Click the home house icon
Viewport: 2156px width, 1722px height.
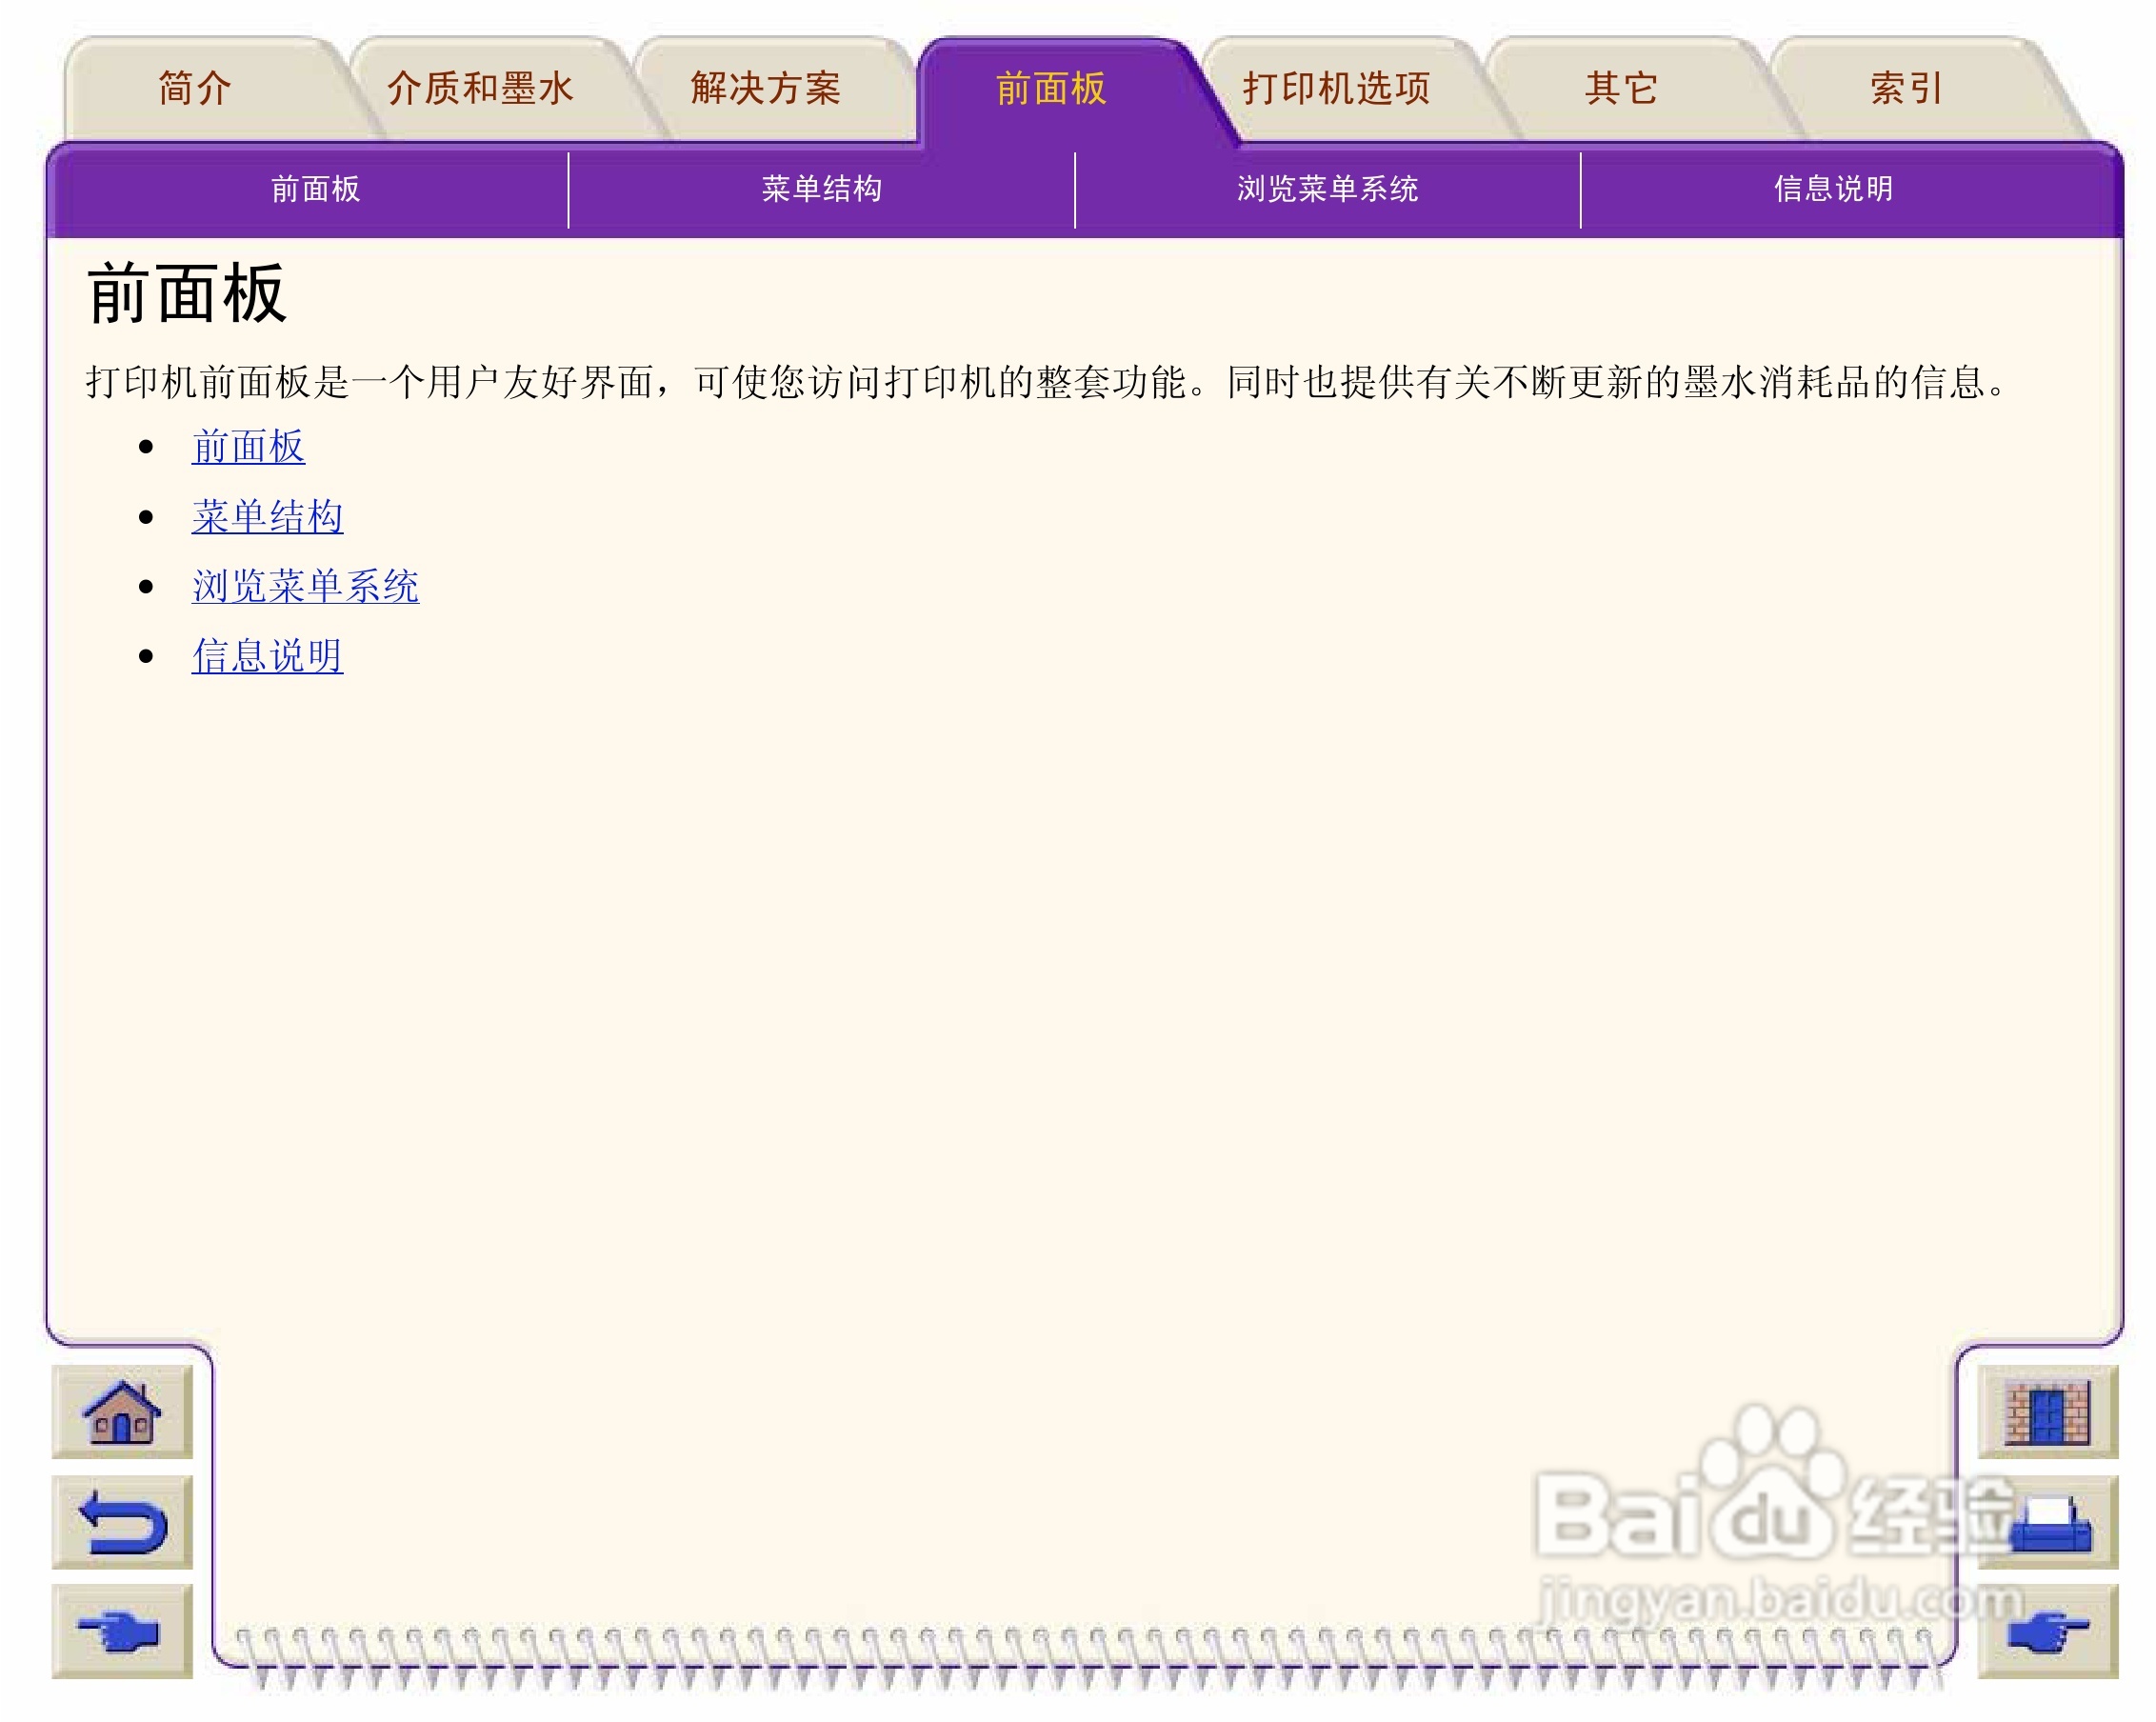(x=122, y=1411)
